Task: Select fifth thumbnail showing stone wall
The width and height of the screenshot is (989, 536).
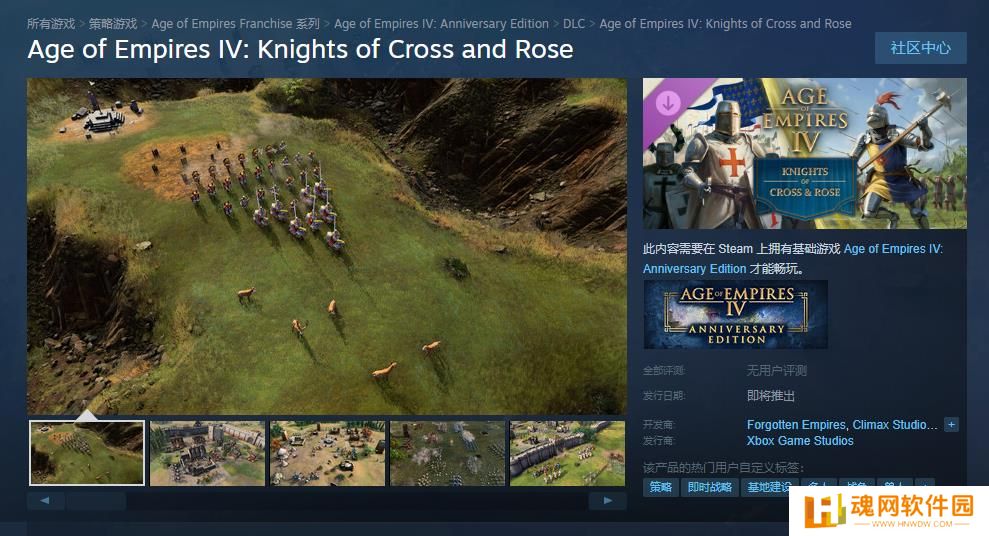Action: pos(567,453)
